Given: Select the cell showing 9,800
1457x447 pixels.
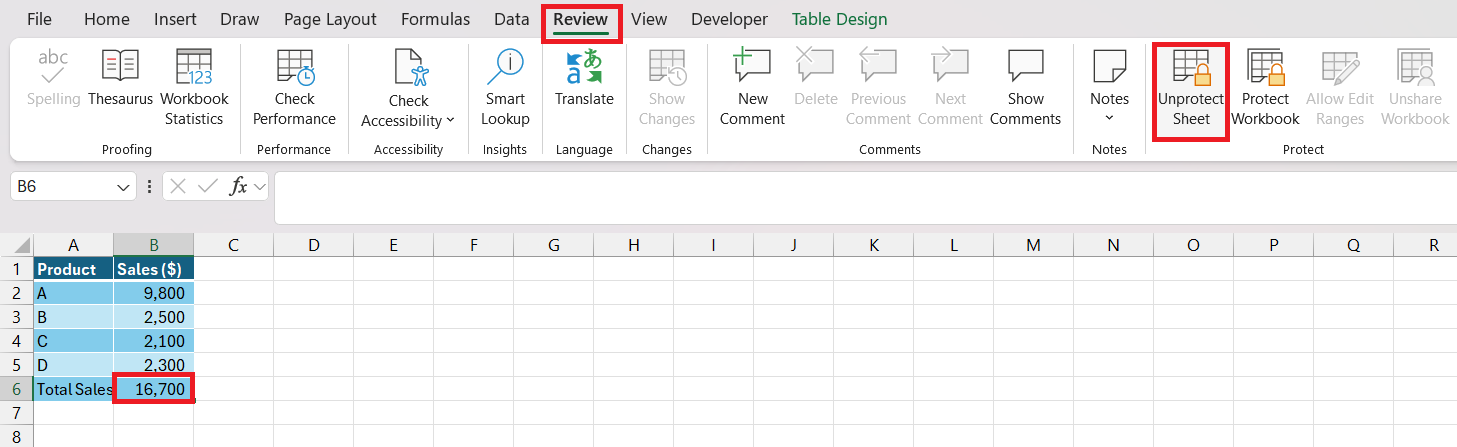Looking at the screenshot, I should click(153, 293).
